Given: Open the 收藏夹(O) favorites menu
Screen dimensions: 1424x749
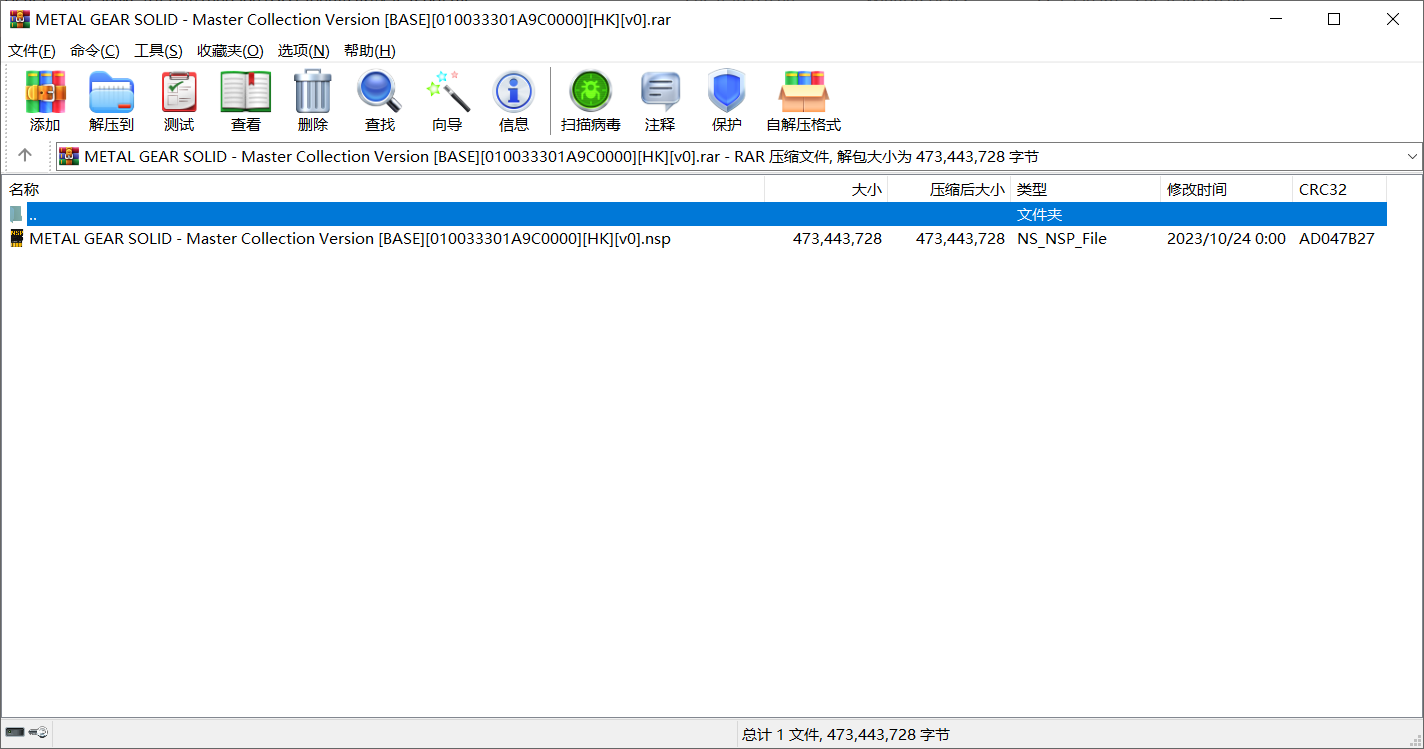Looking at the screenshot, I should coord(230,51).
